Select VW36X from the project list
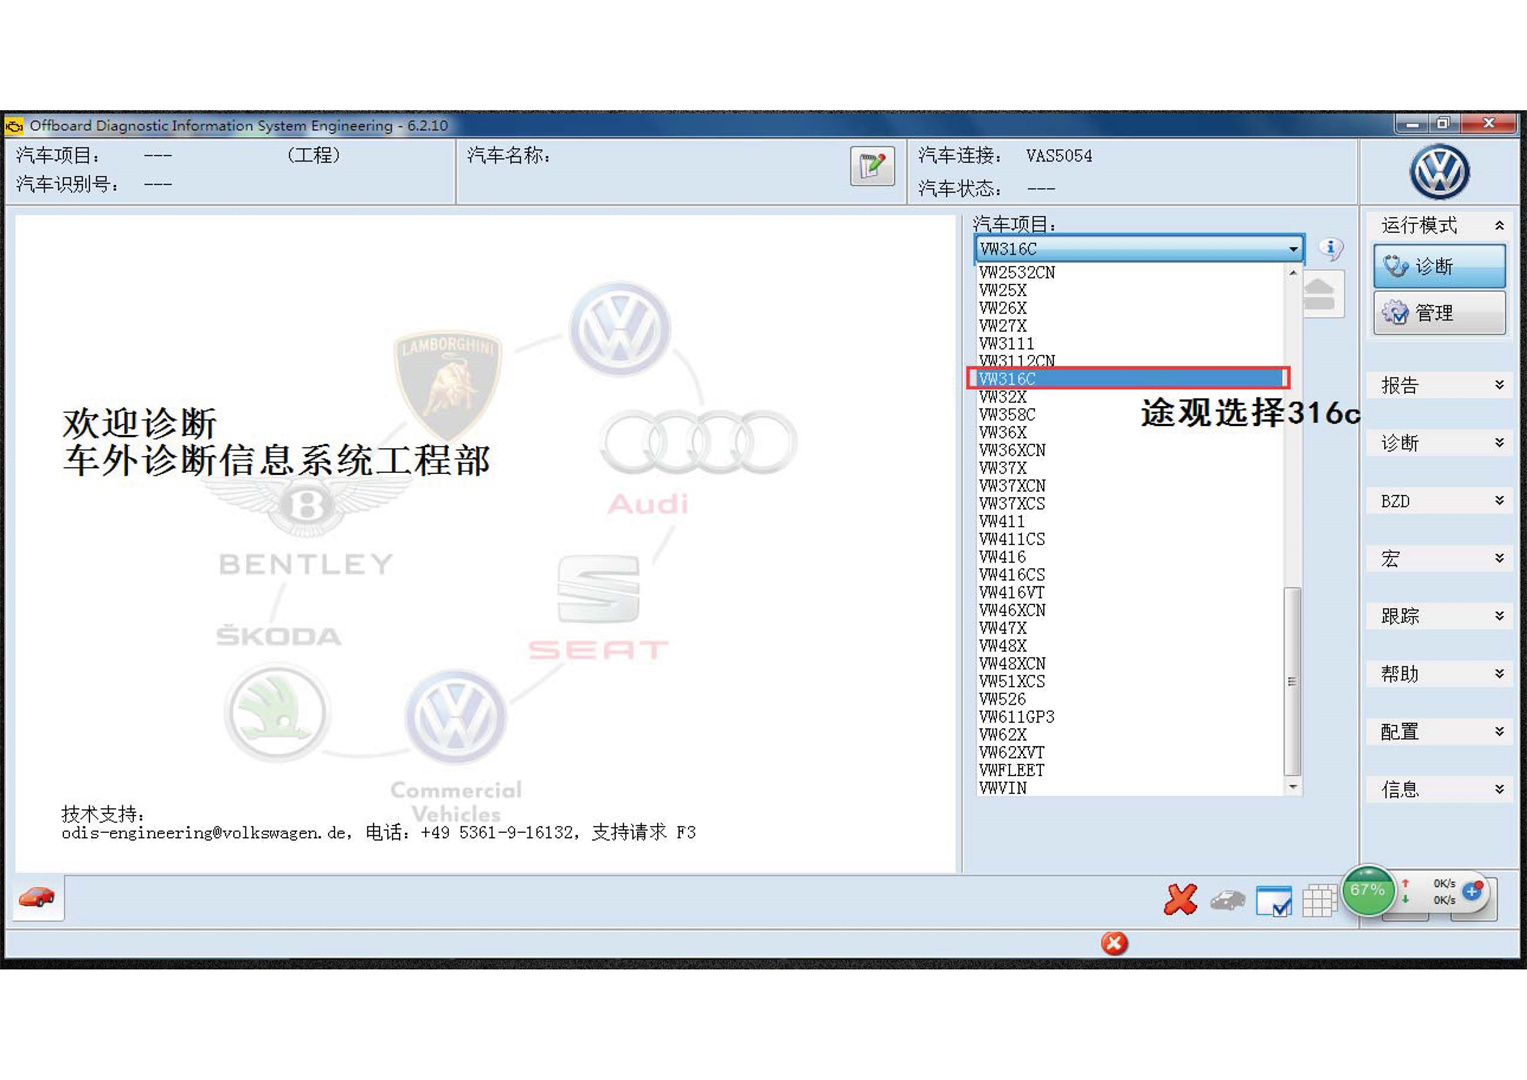 tap(1130, 432)
